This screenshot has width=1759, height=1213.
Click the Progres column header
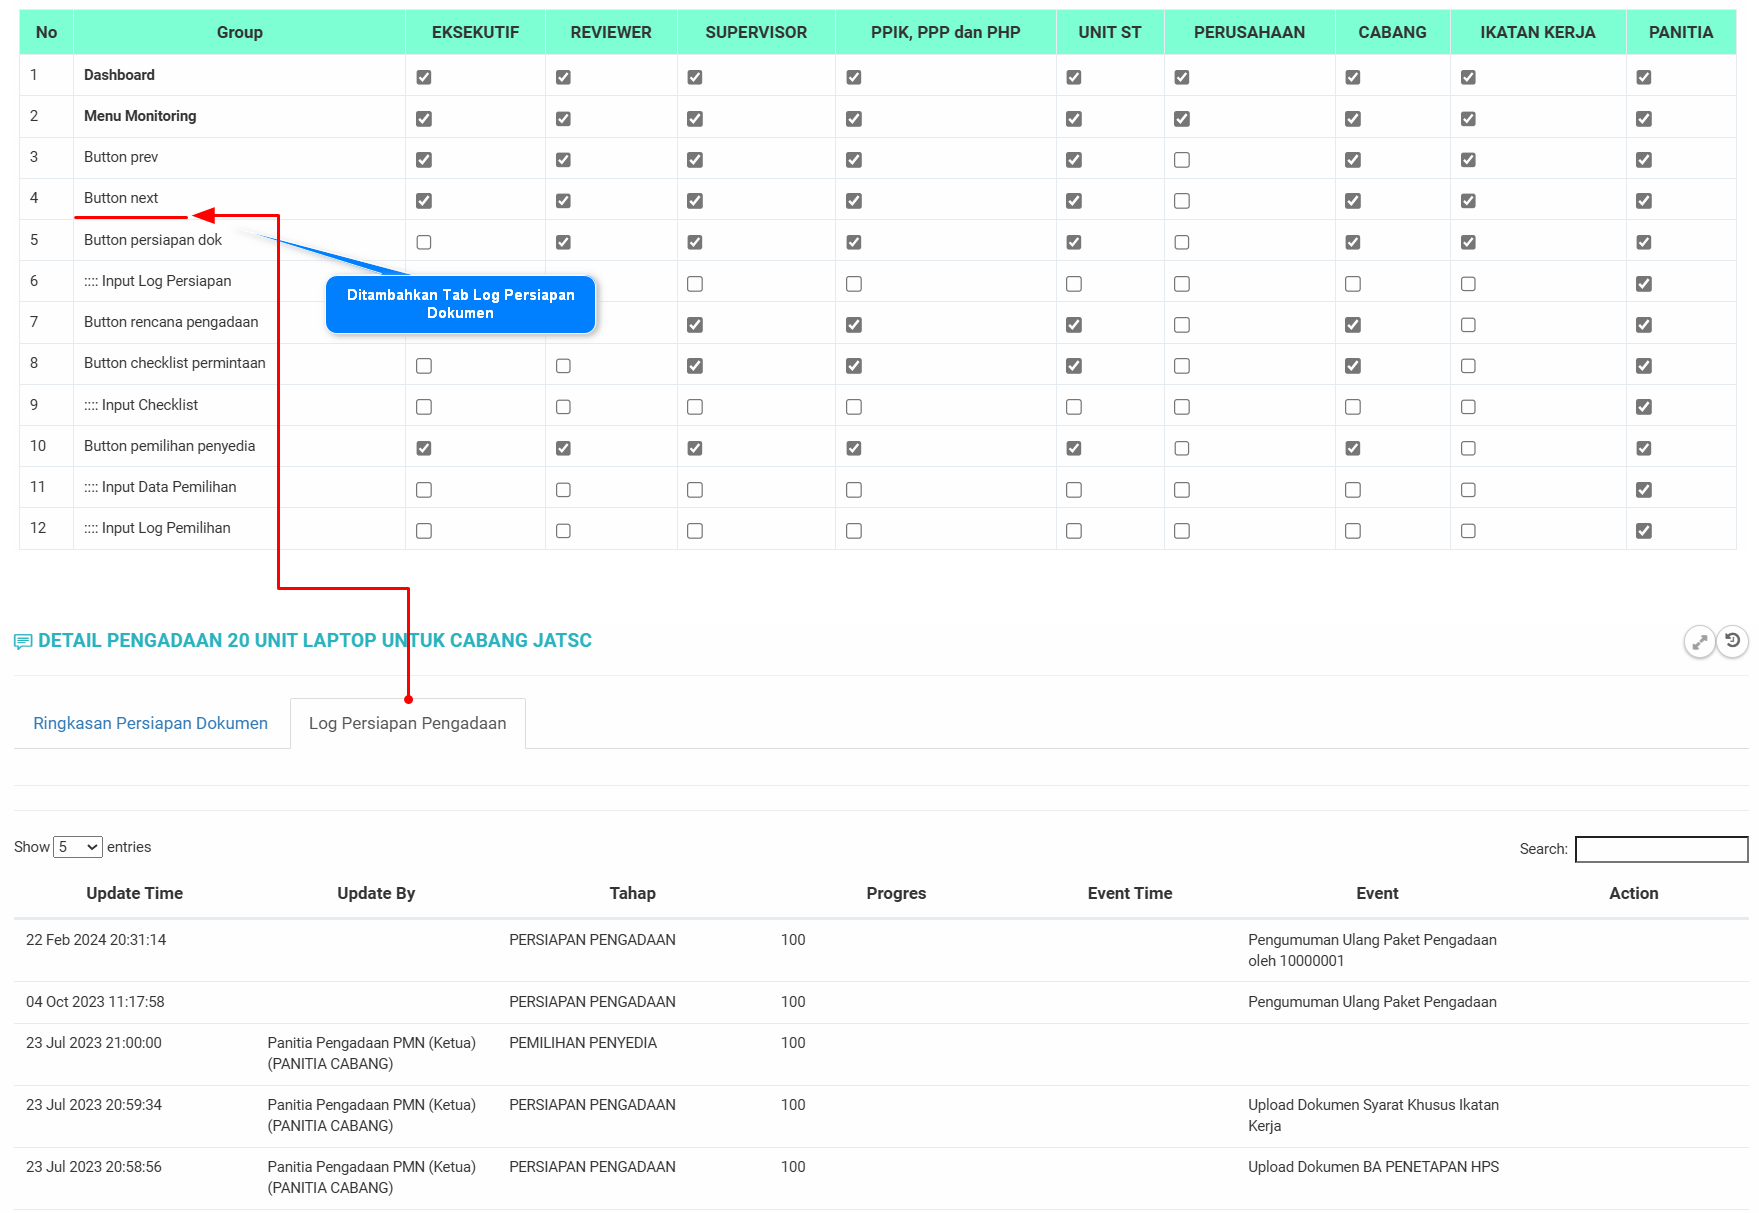(895, 893)
